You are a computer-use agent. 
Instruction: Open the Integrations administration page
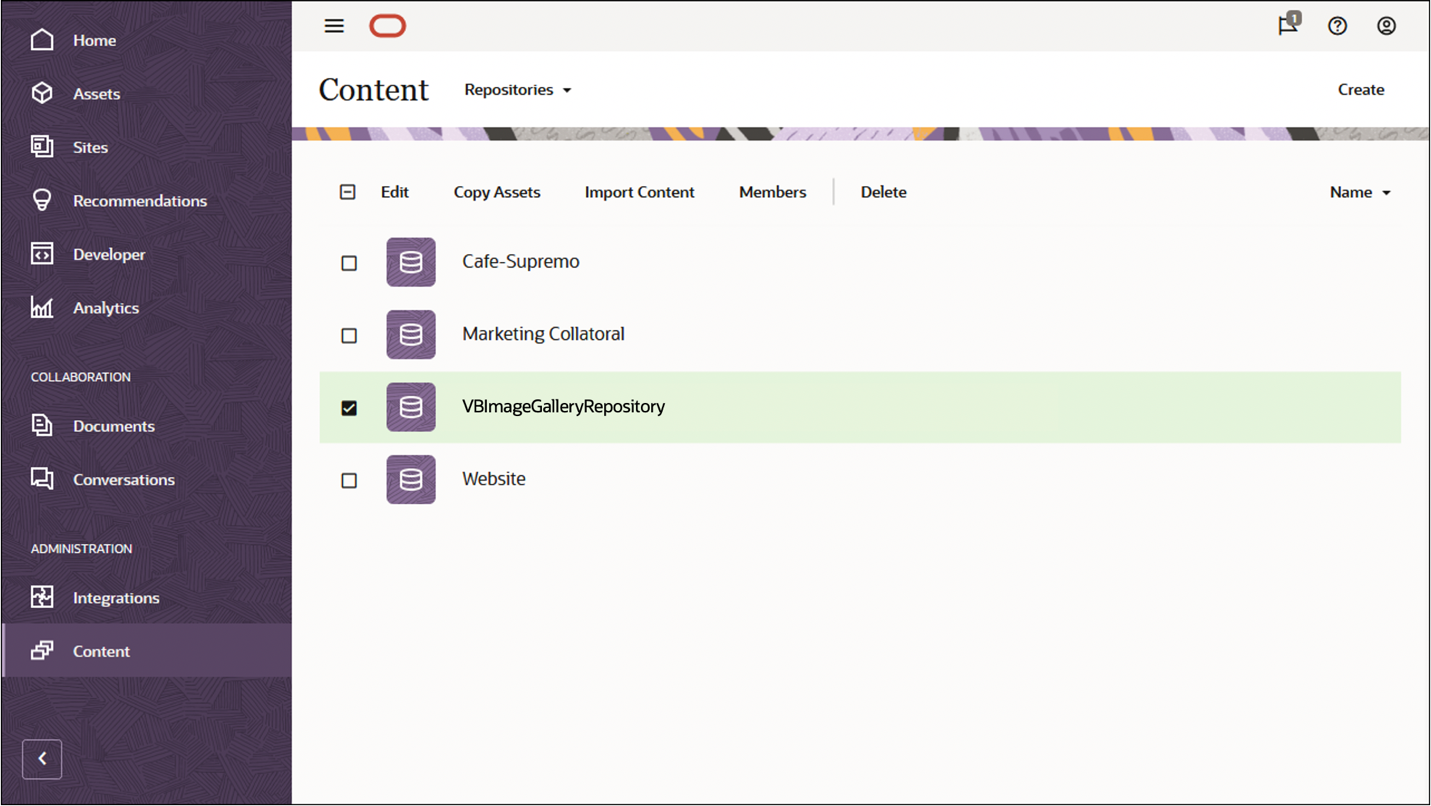click(116, 597)
